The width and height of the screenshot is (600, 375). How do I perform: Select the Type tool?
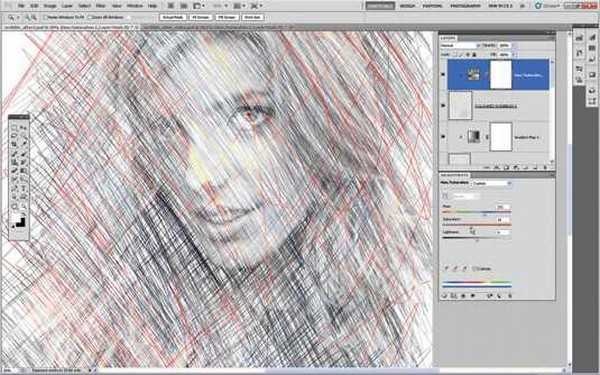point(23,188)
